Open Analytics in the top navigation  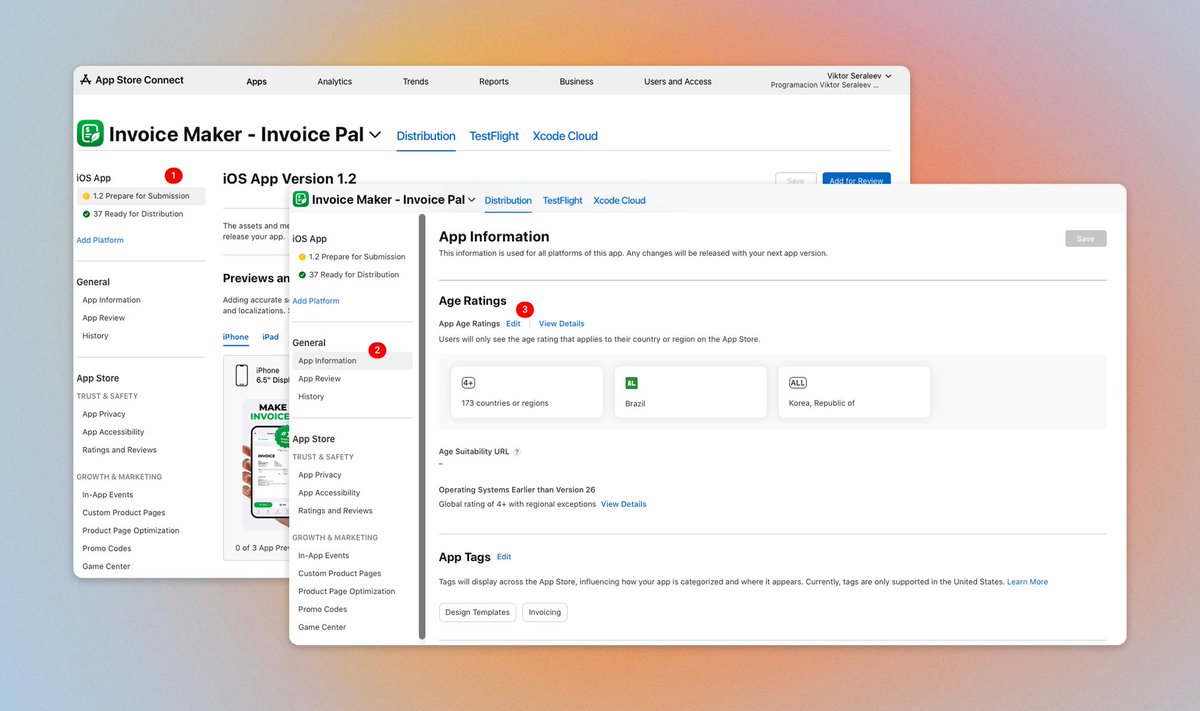pyautogui.click(x=335, y=82)
